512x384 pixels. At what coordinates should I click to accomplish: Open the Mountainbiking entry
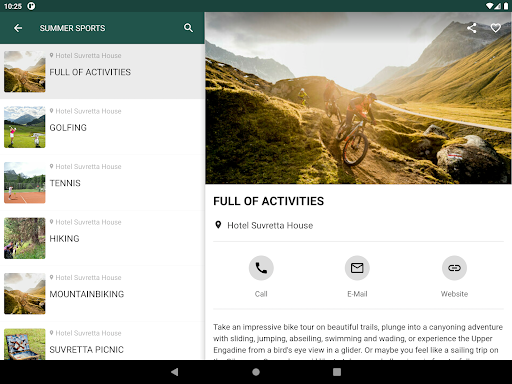point(102,294)
